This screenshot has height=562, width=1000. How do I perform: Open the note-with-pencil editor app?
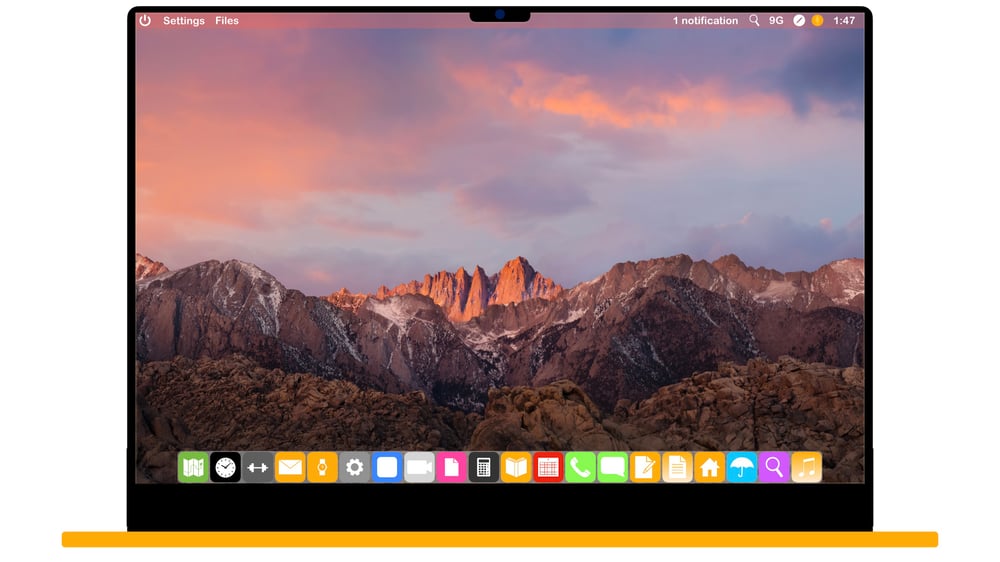click(645, 468)
